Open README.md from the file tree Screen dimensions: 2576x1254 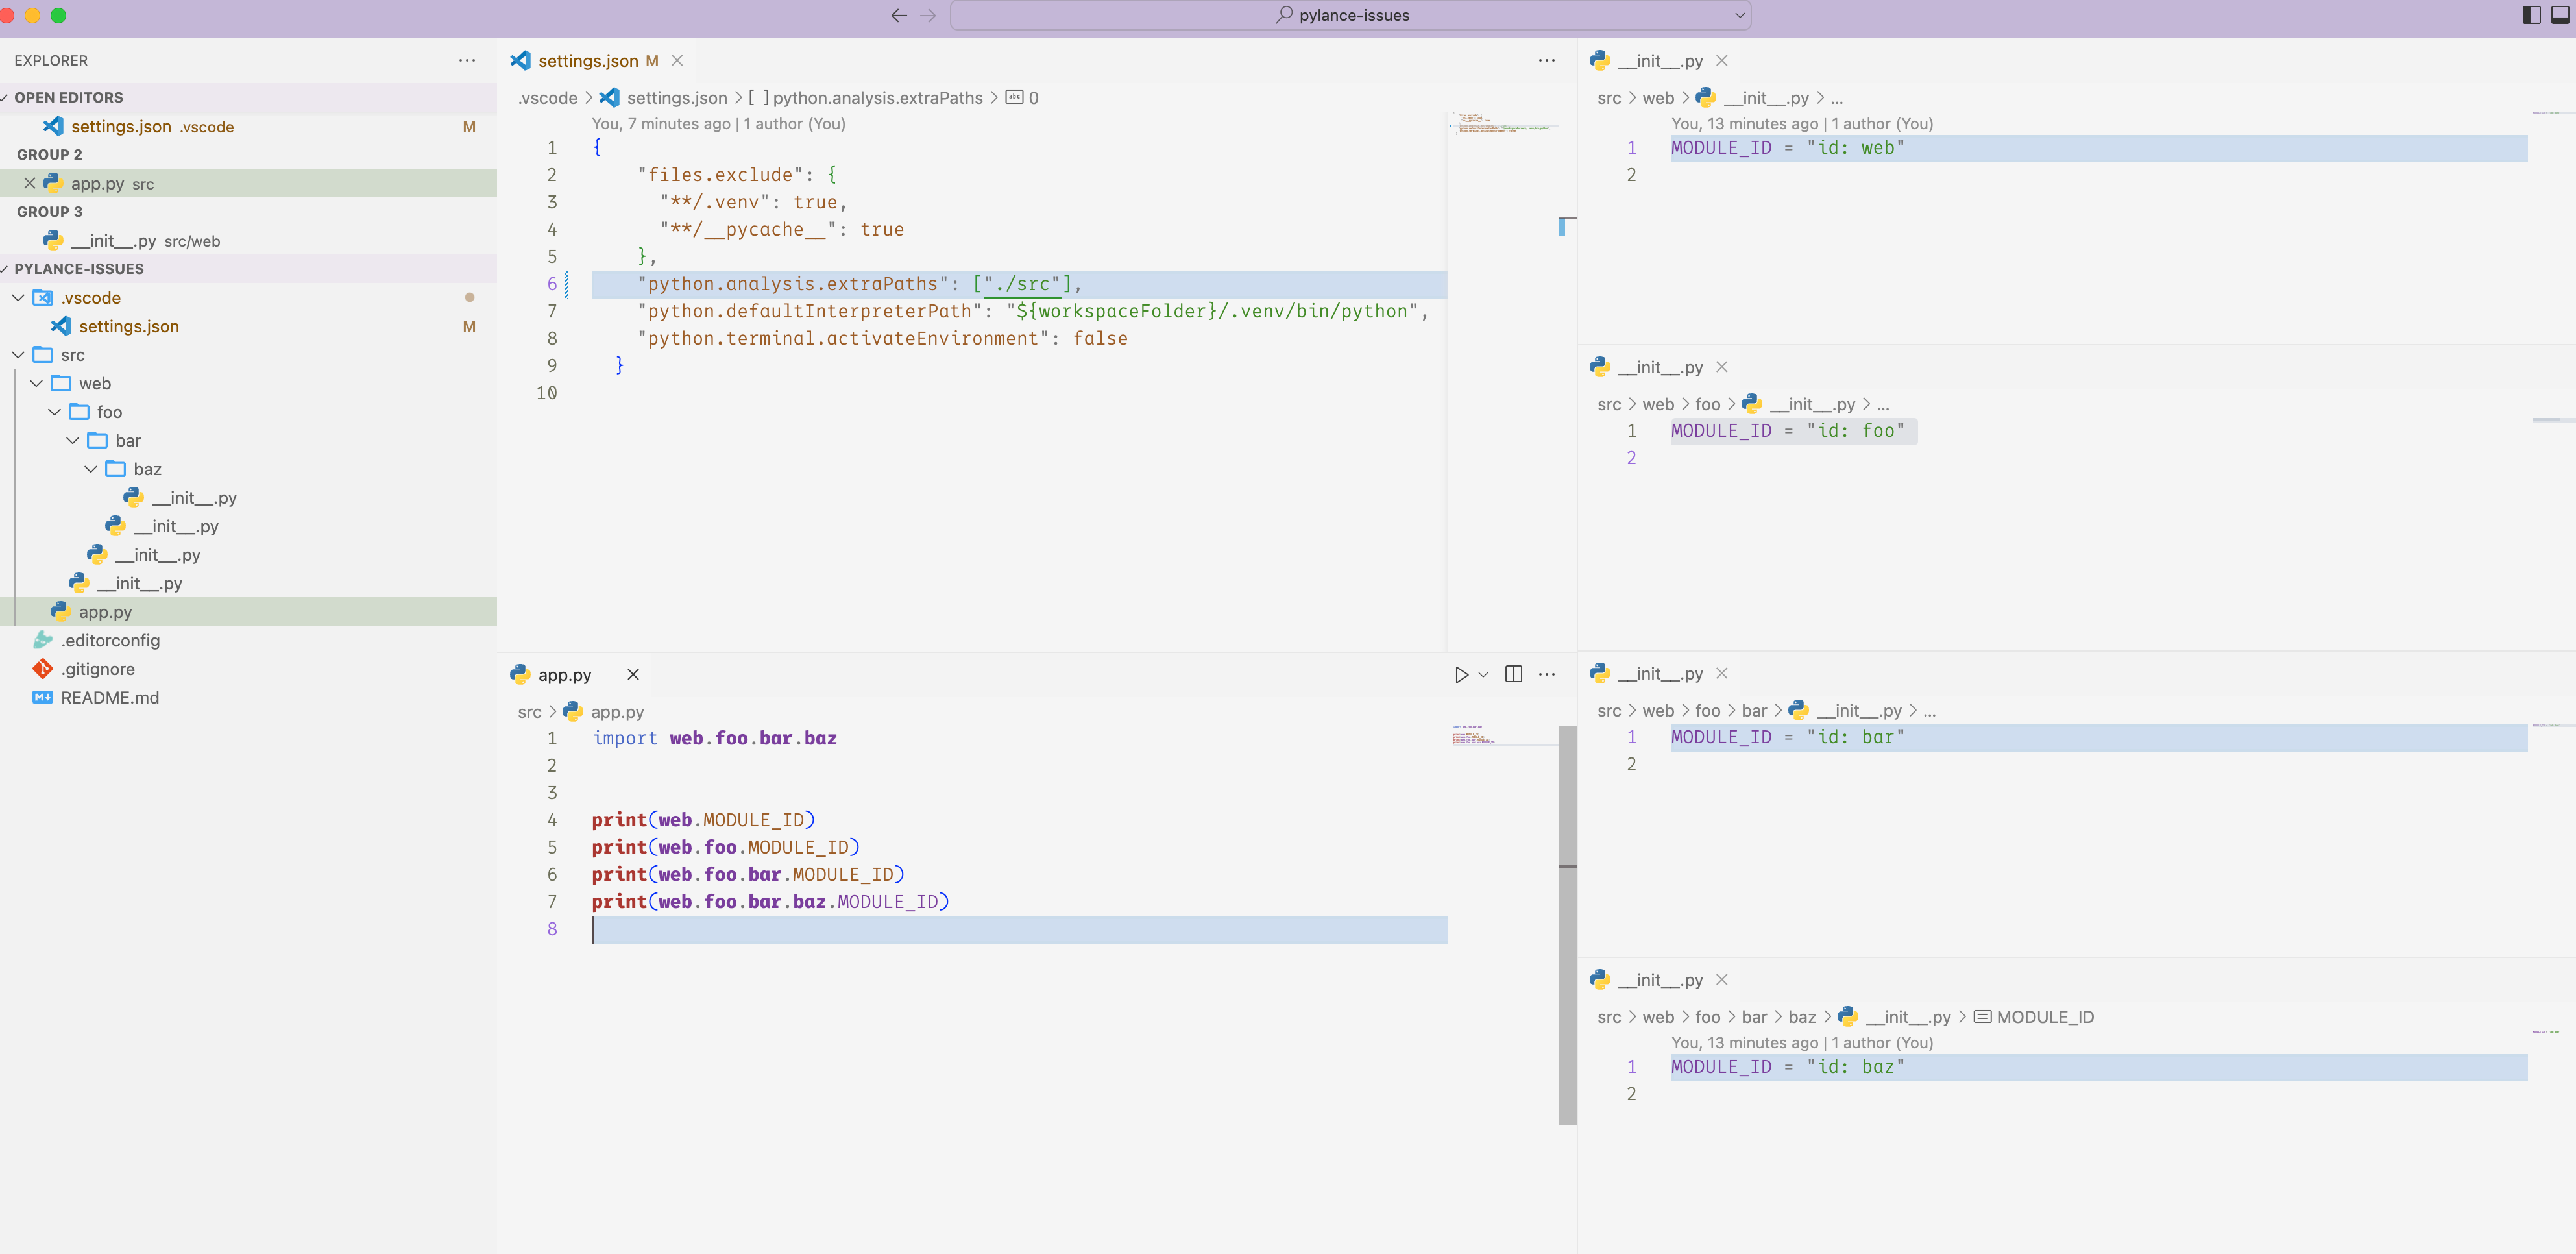[109, 698]
